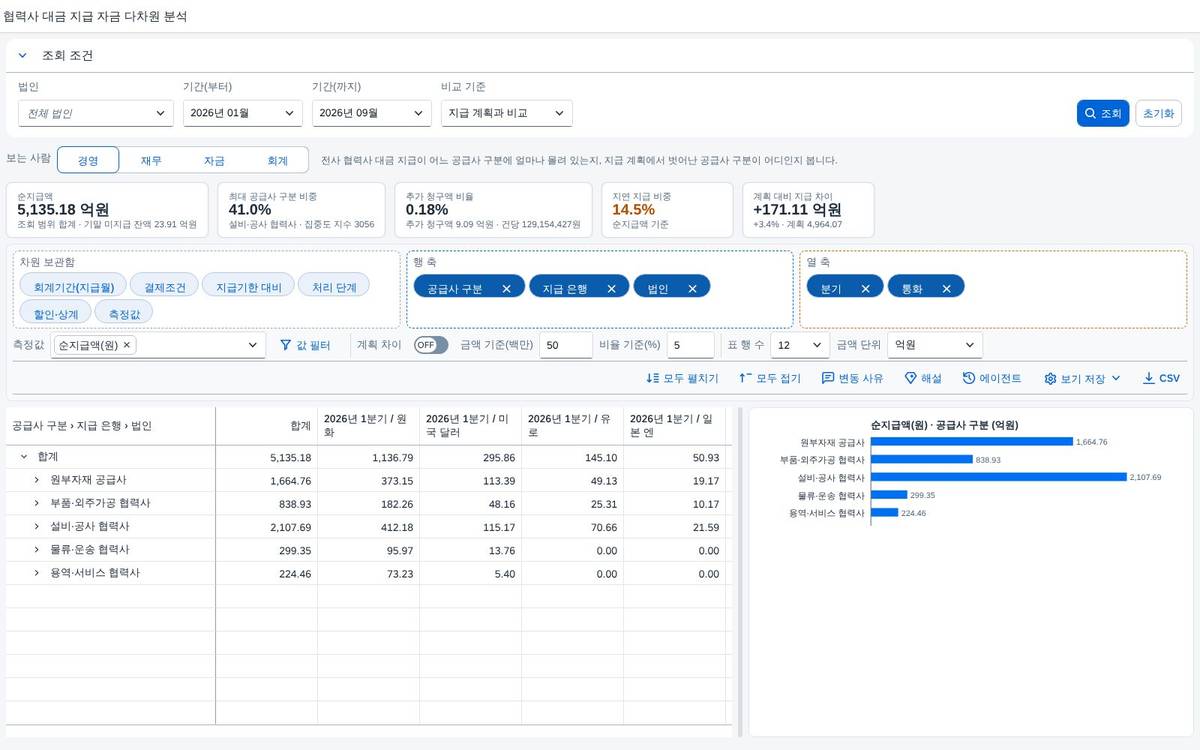Select the 자금 viewer tab
This screenshot has height=750, width=1200.
point(214,160)
